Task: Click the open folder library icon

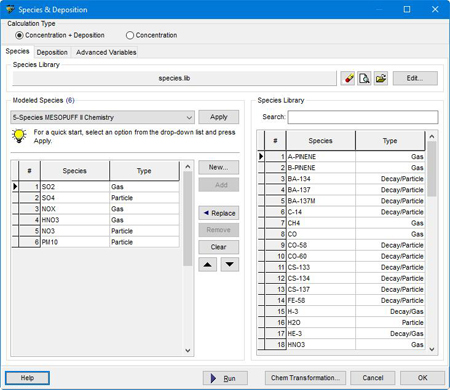Action: [381, 78]
